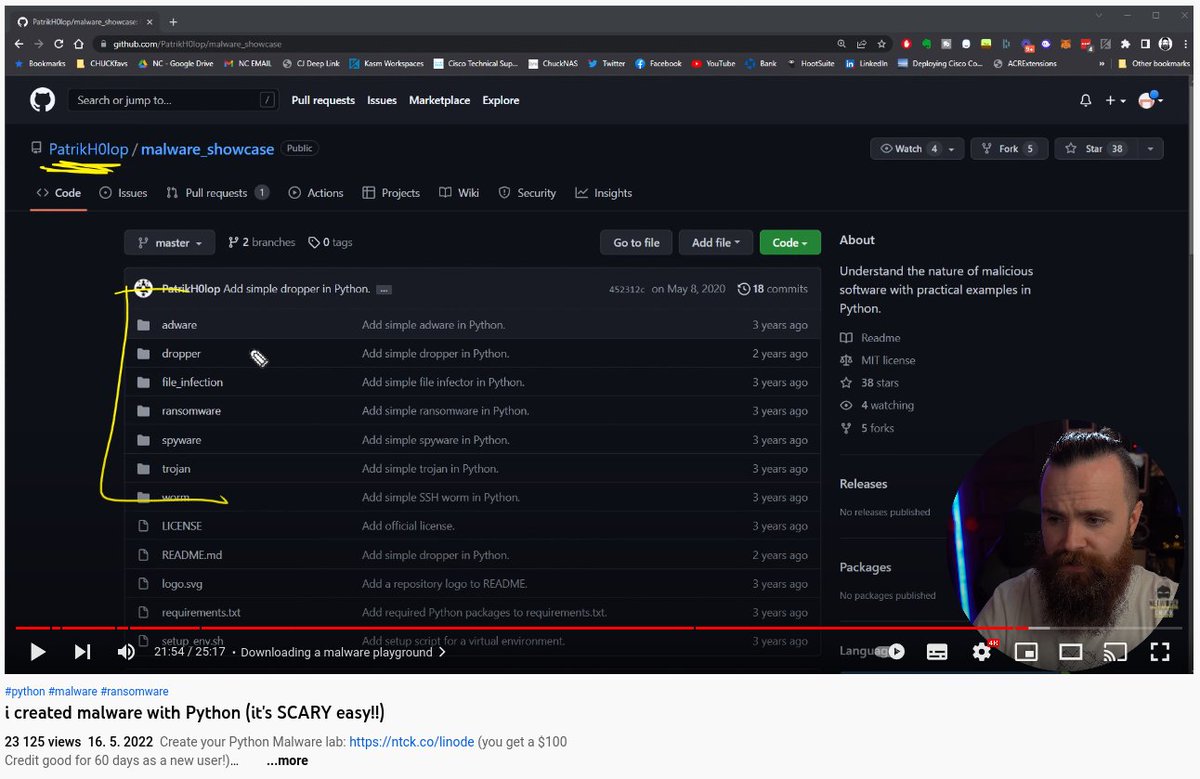Open requirements.txt file

[201, 613]
